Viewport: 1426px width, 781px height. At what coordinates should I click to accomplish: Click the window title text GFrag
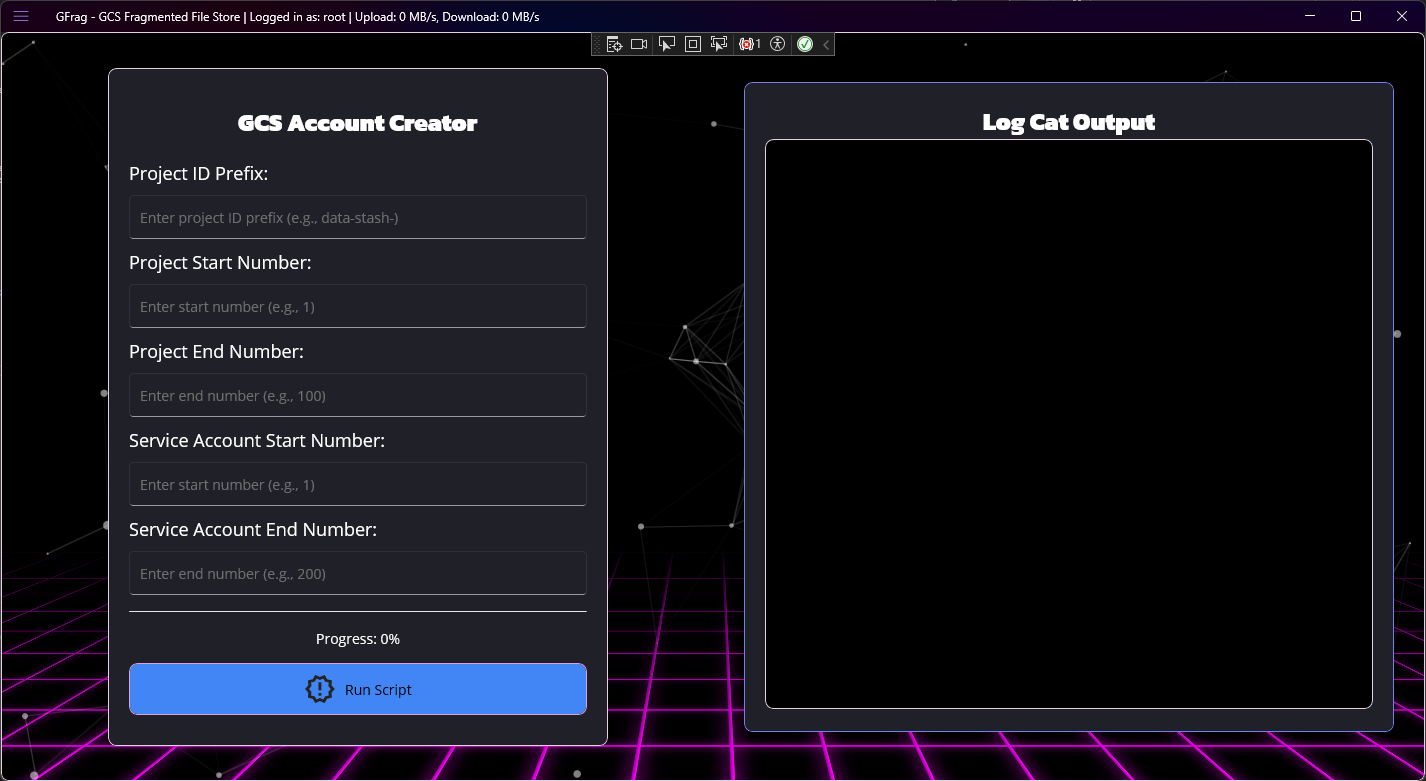coord(298,16)
